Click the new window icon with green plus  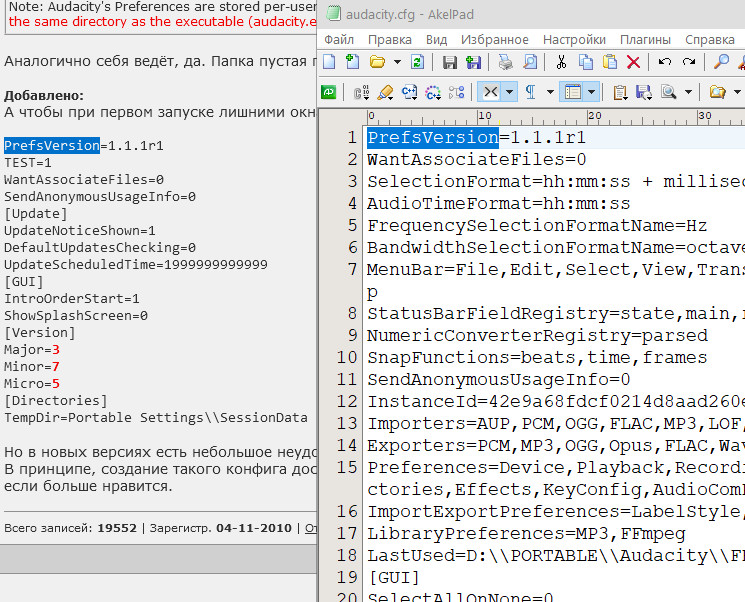(x=353, y=62)
